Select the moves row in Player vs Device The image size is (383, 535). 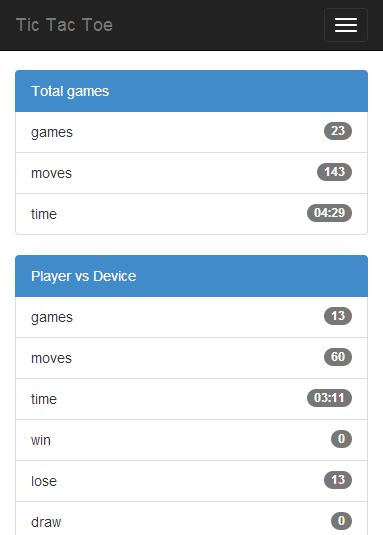[x=191, y=358]
